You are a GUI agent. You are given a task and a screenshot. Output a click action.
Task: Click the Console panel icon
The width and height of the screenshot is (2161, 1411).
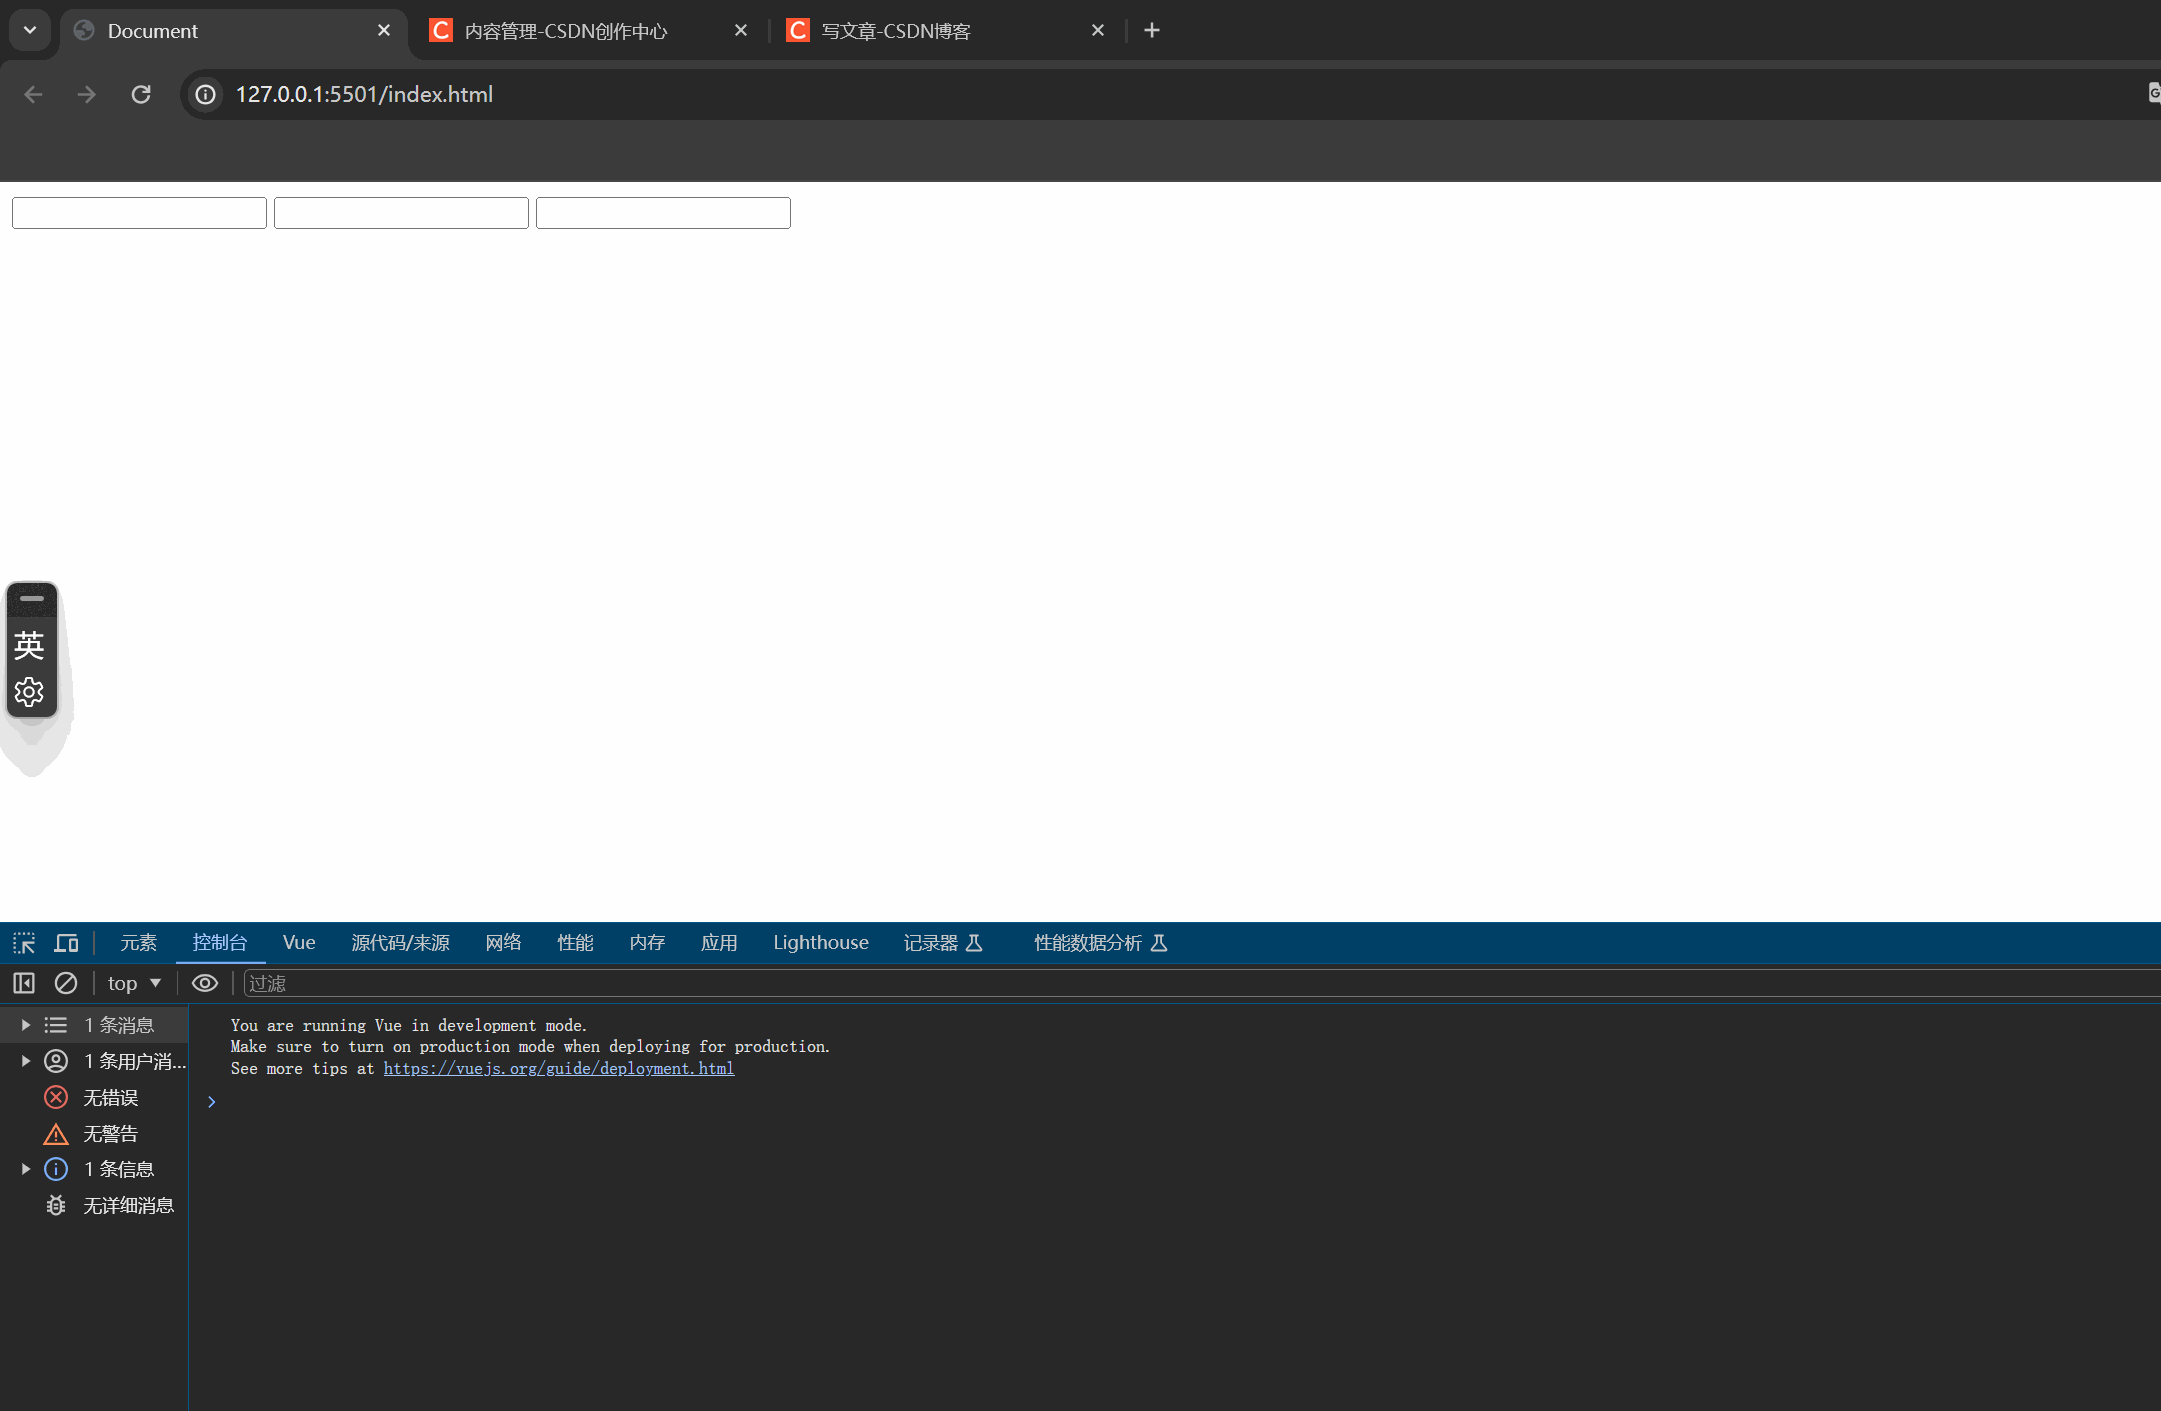click(x=219, y=942)
